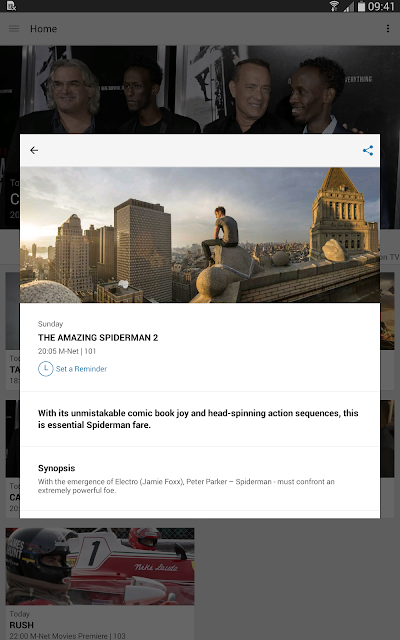Open the RUSH racing car thumbnail
400x640 pixels.
click(x=100, y=566)
